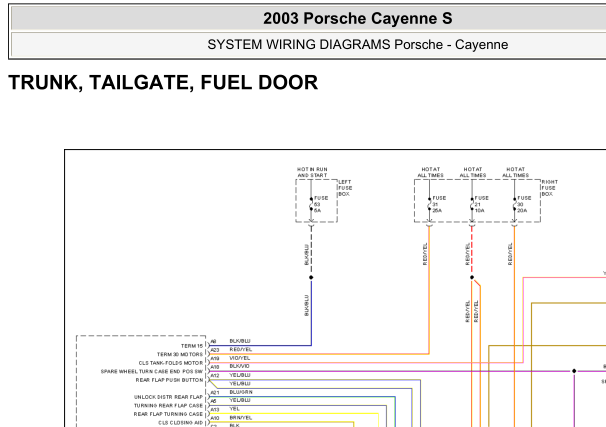606x427 pixels.
Task: Click 'HOT AT ALL TIMES' above Fuse 21
Action: [473, 172]
